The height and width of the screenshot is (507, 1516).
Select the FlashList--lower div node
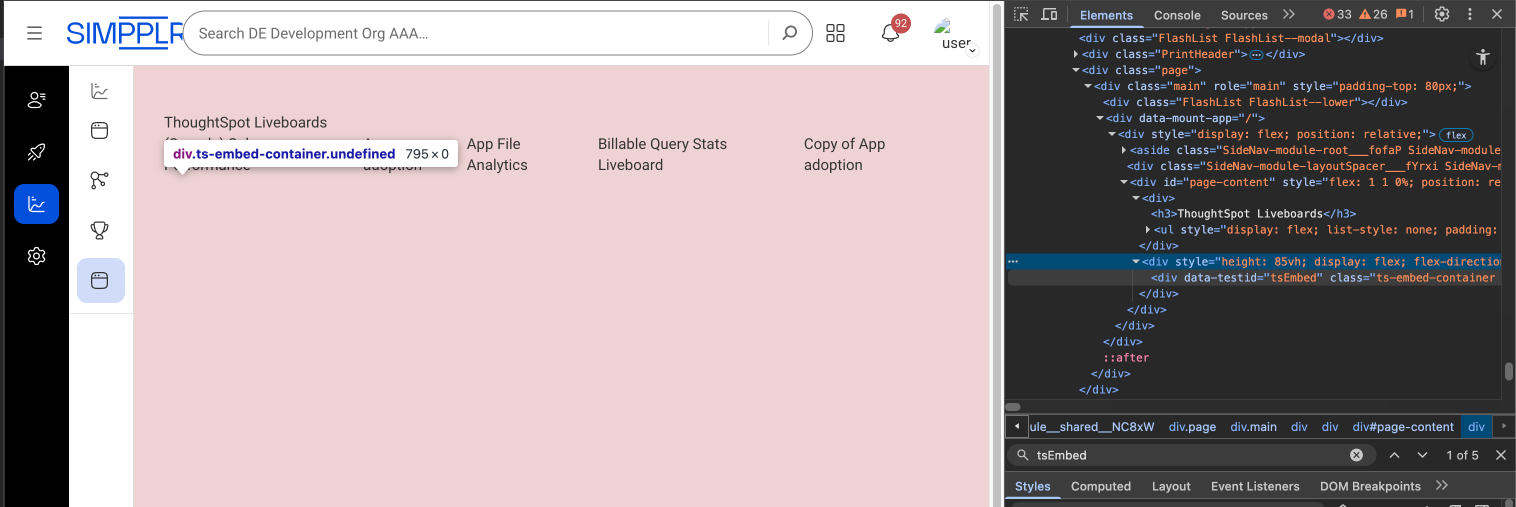(x=1255, y=102)
